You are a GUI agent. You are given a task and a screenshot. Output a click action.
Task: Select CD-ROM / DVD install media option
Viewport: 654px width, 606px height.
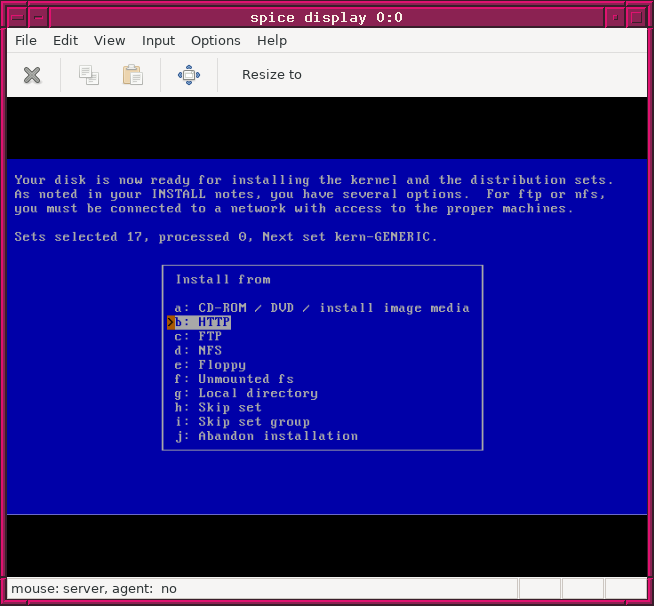coord(321,308)
